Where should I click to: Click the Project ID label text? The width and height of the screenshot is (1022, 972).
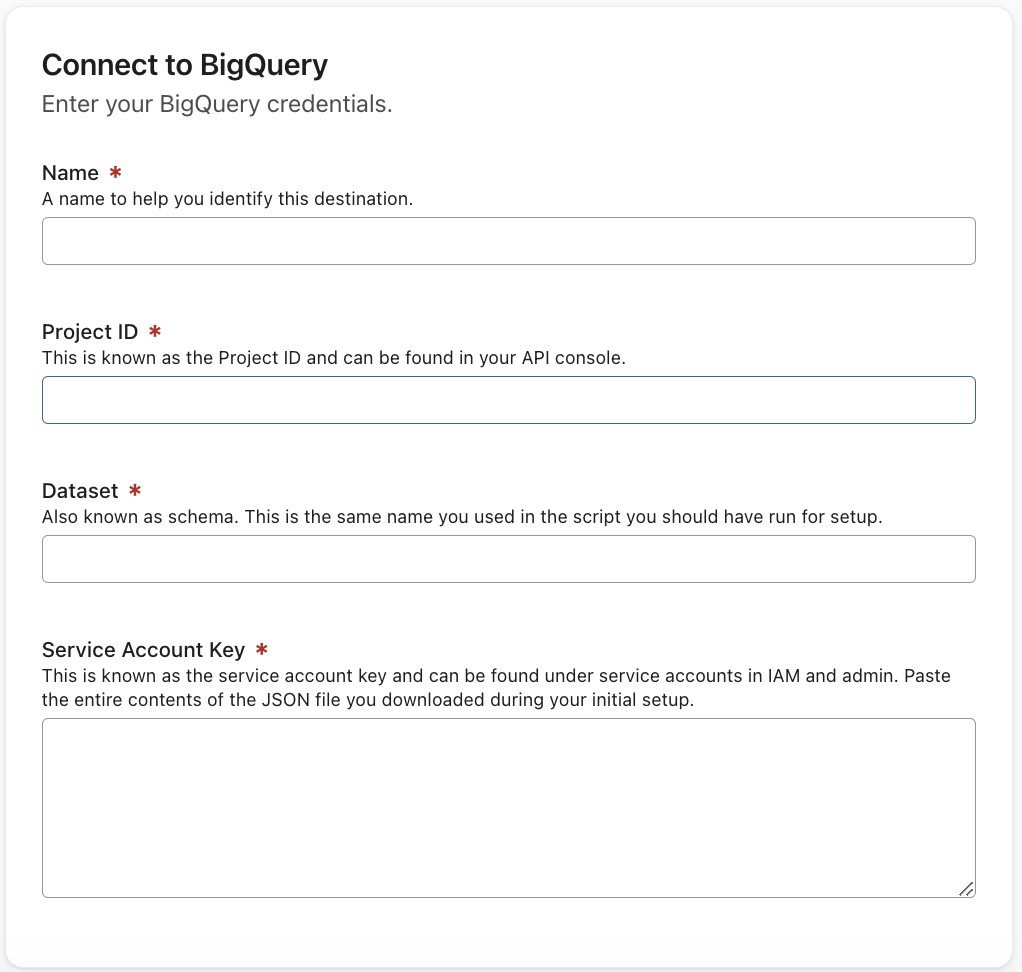[90, 331]
